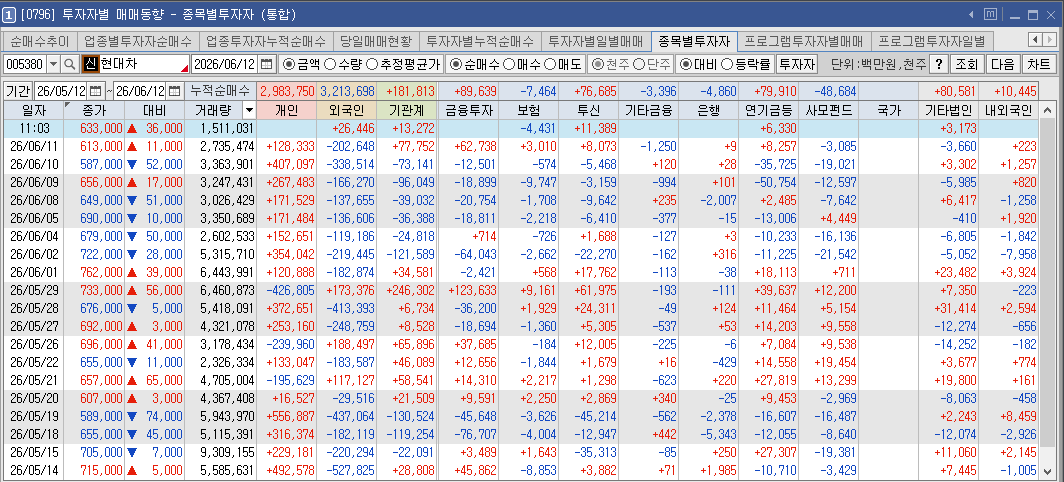Image resolution: width=1064 pixels, height=482 pixels.
Task: Click the 9,309,155 volume cell
Action: click(221, 453)
